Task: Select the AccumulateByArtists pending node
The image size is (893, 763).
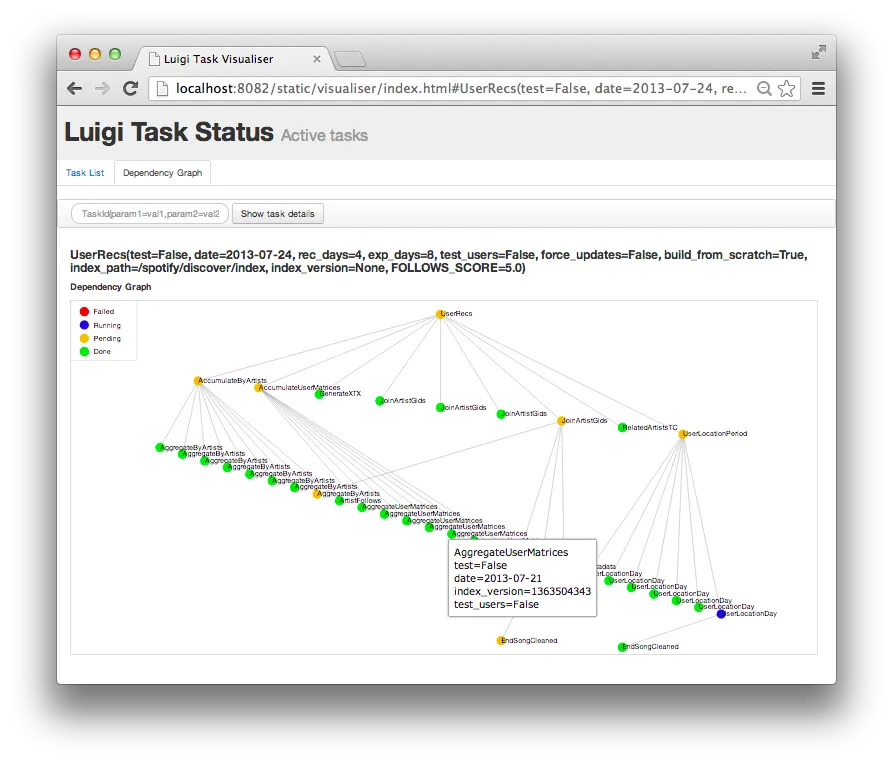Action: tap(198, 380)
